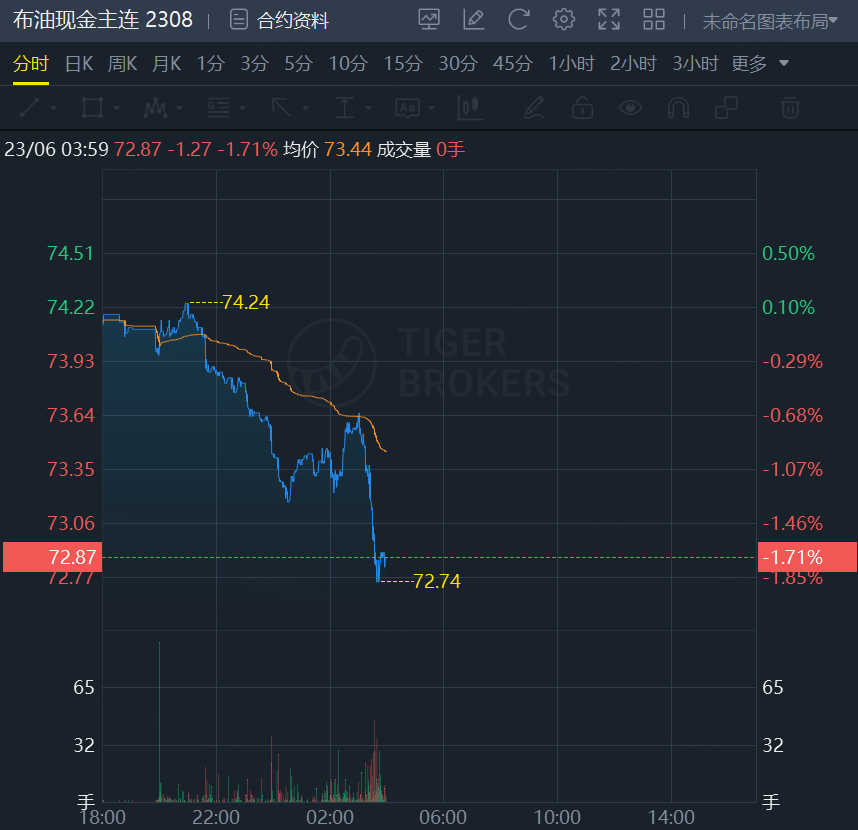The height and width of the screenshot is (830, 858).
Task: Select the 15分 timeframe tab
Action: coord(403,64)
